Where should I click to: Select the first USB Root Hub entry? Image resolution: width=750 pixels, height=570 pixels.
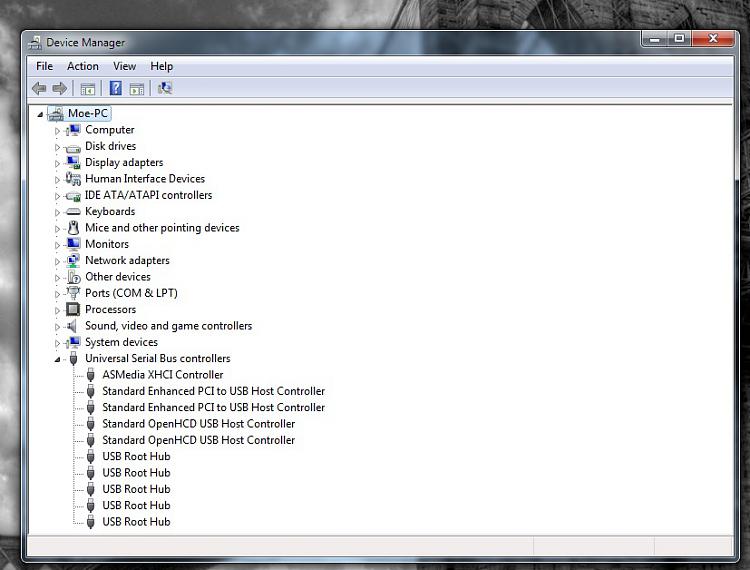click(x=136, y=456)
